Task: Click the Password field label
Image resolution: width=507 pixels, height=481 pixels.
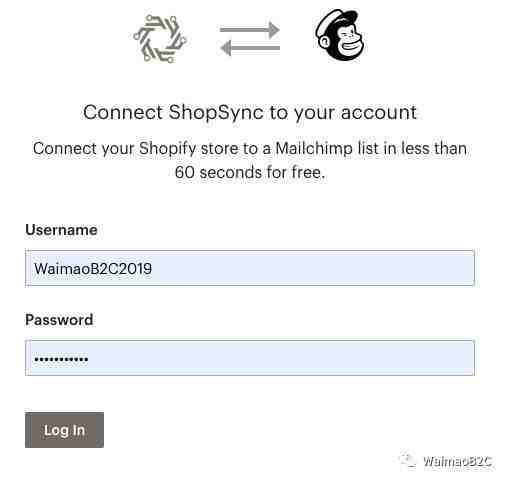Action: coord(59,320)
